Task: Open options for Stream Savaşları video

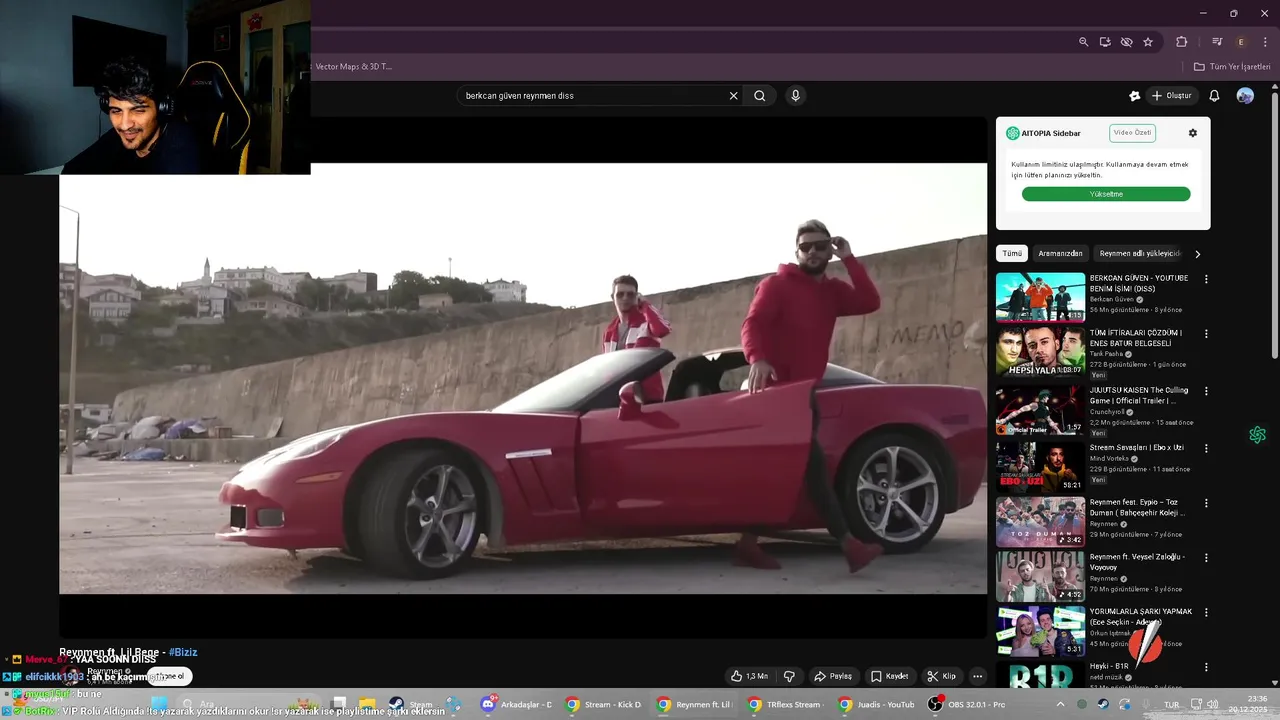Action: (1206, 448)
